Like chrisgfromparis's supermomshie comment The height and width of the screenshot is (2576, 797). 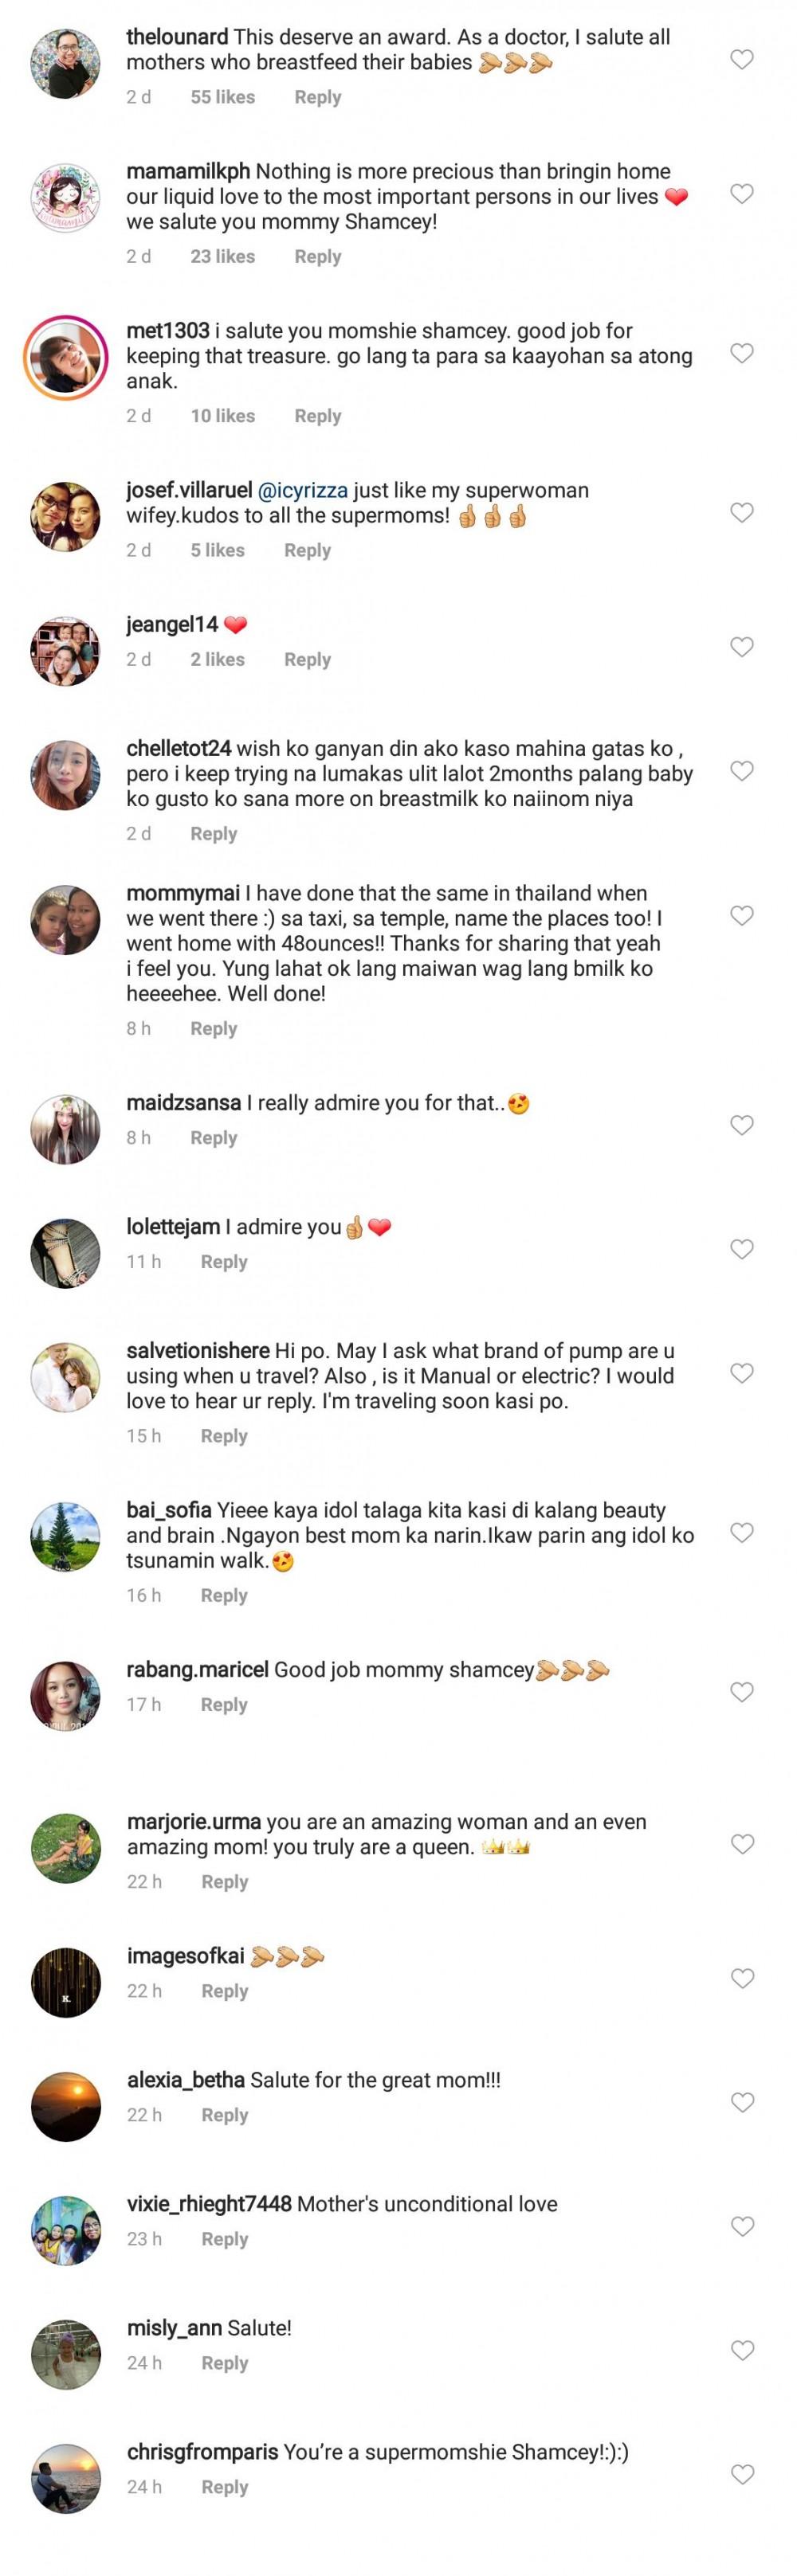coord(742,2474)
